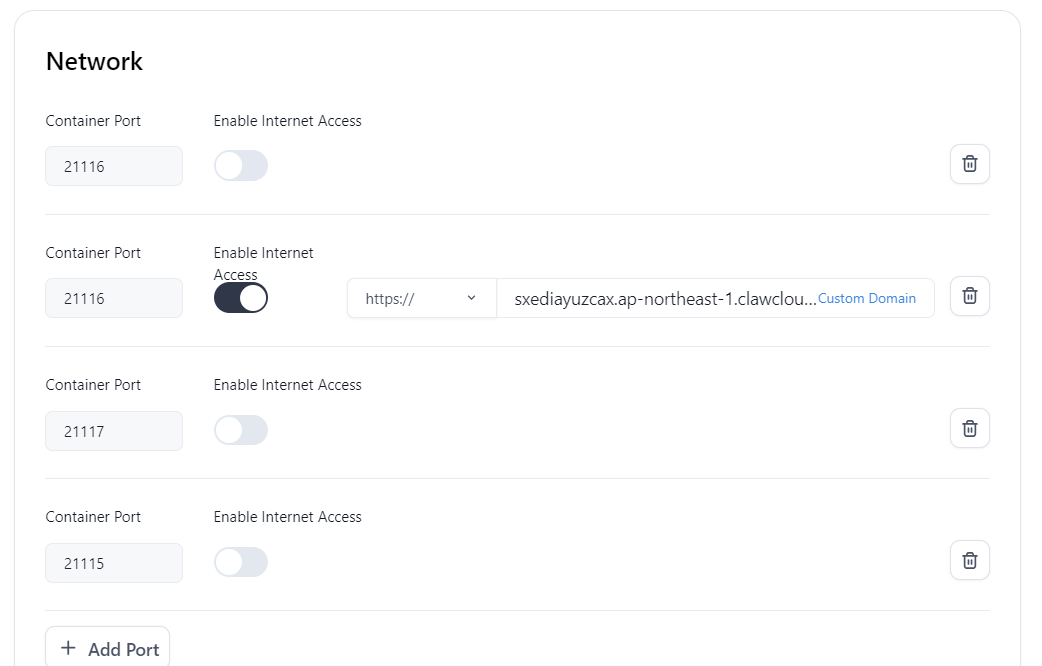Click the Network section heading
Image resolution: width=1042 pixels, height=666 pixels.
[94, 61]
